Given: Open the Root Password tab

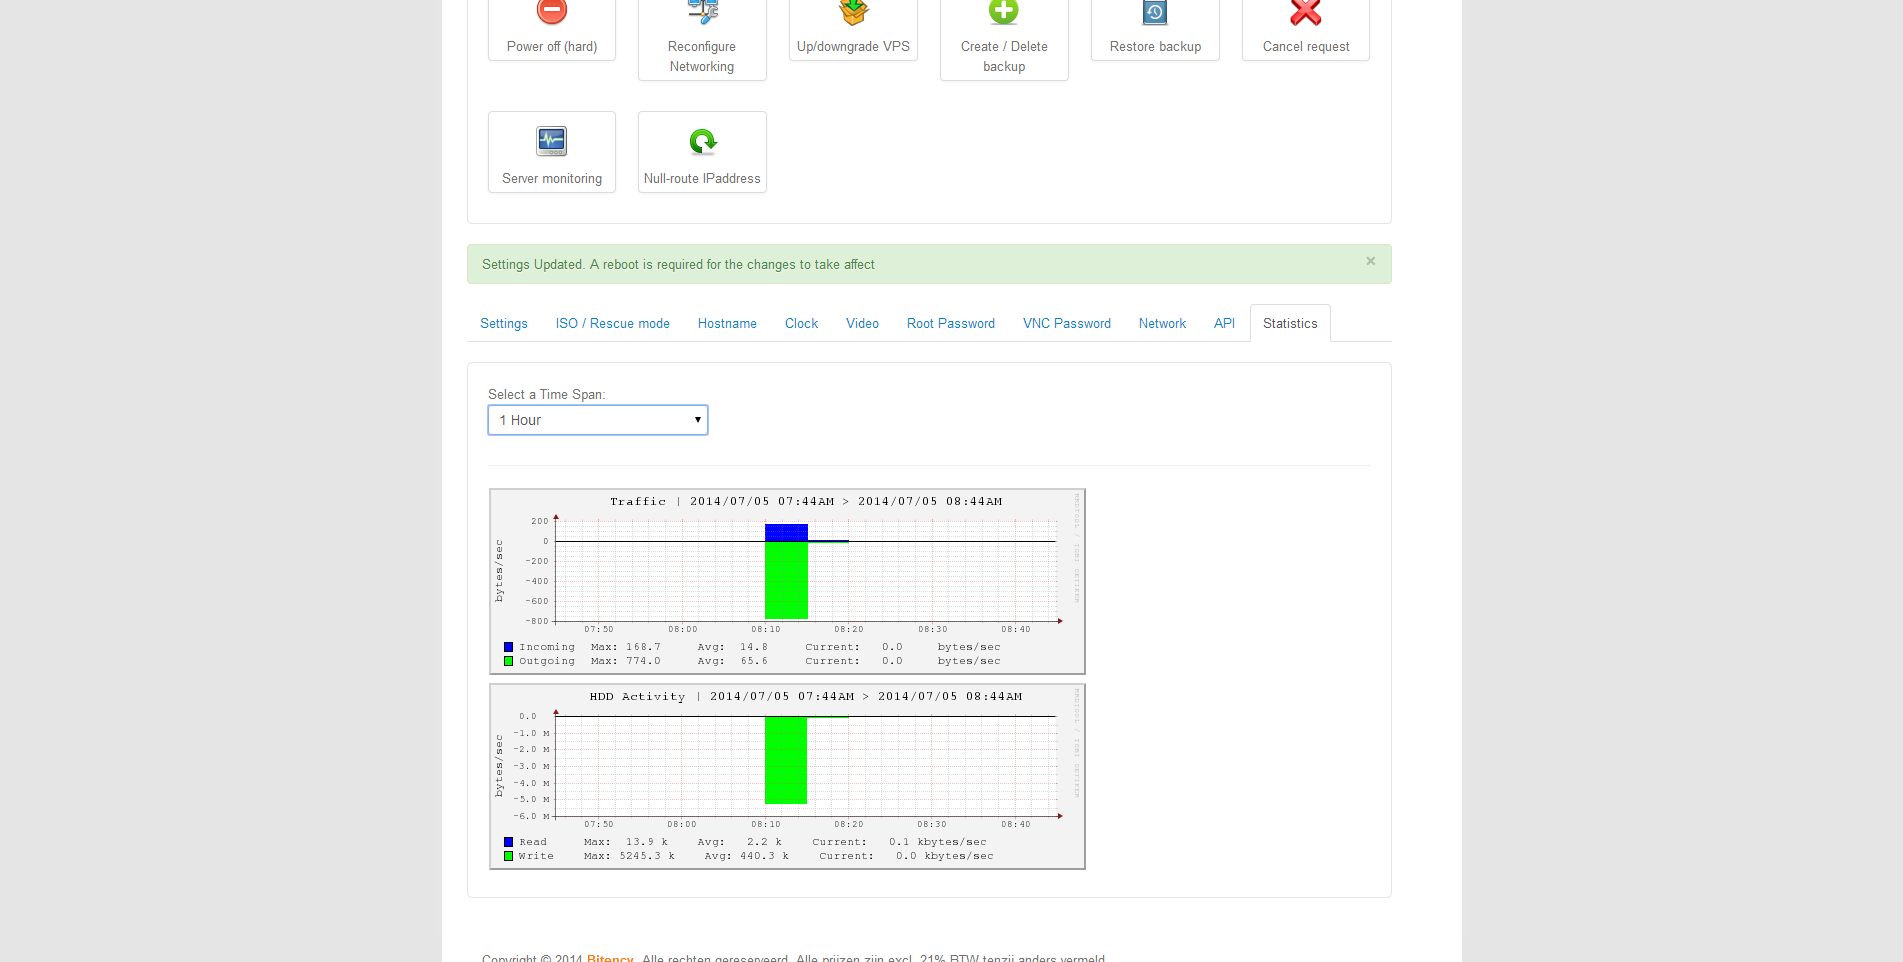Looking at the screenshot, I should 951,324.
